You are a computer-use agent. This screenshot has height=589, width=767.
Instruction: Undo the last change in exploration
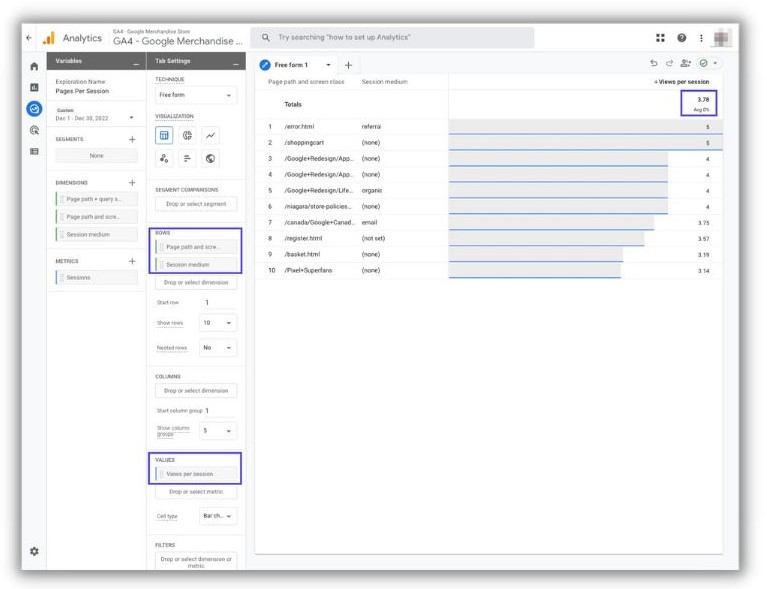tap(654, 63)
